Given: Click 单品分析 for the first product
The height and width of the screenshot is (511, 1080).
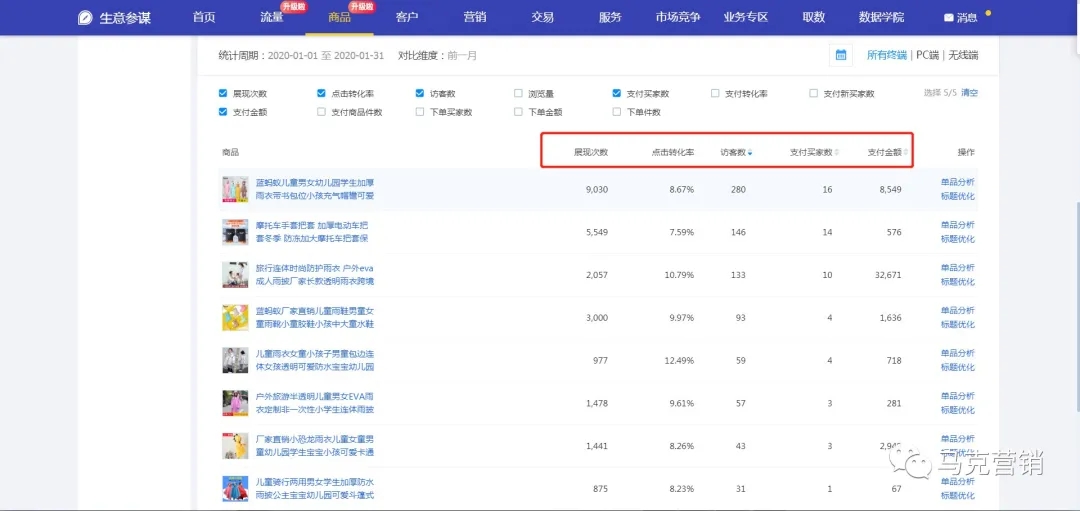Looking at the screenshot, I should tap(957, 182).
